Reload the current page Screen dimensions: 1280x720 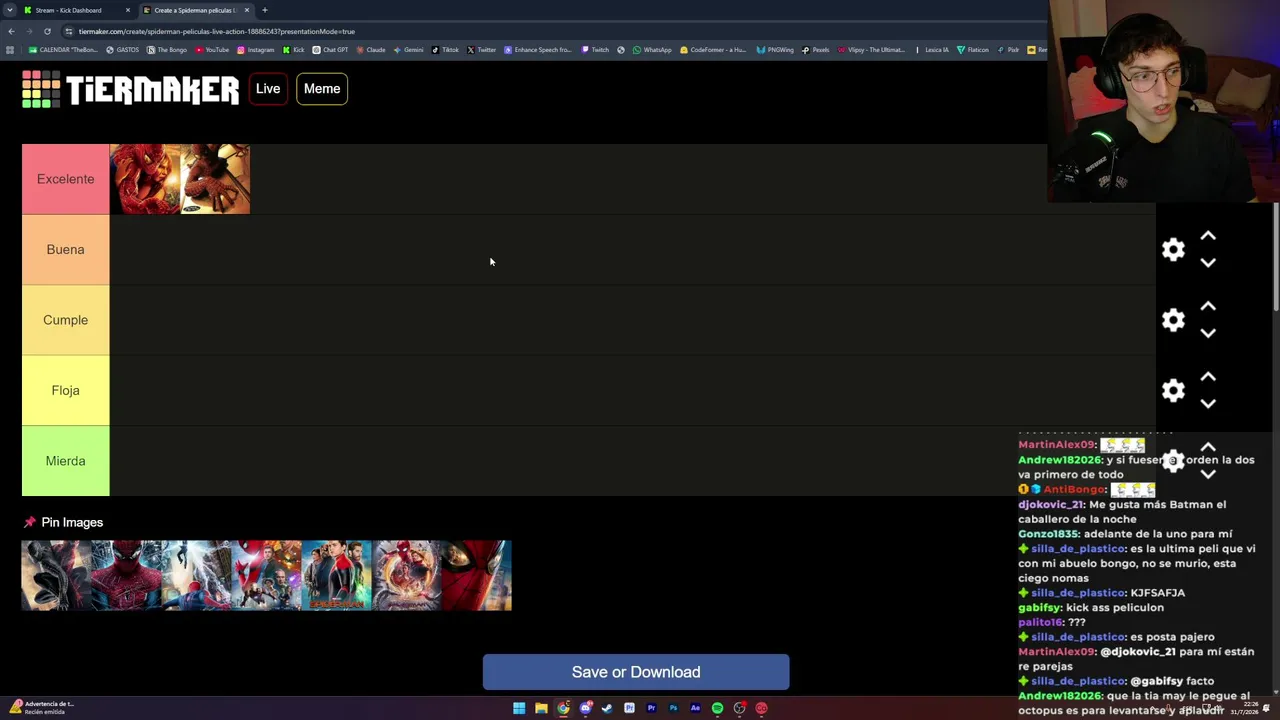tap(47, 31)
